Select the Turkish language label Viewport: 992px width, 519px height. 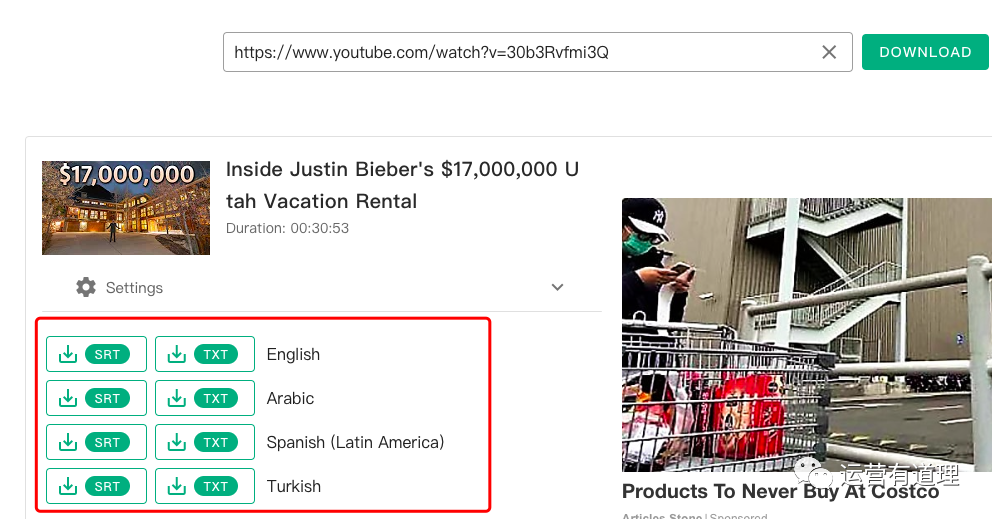[294, 486]
